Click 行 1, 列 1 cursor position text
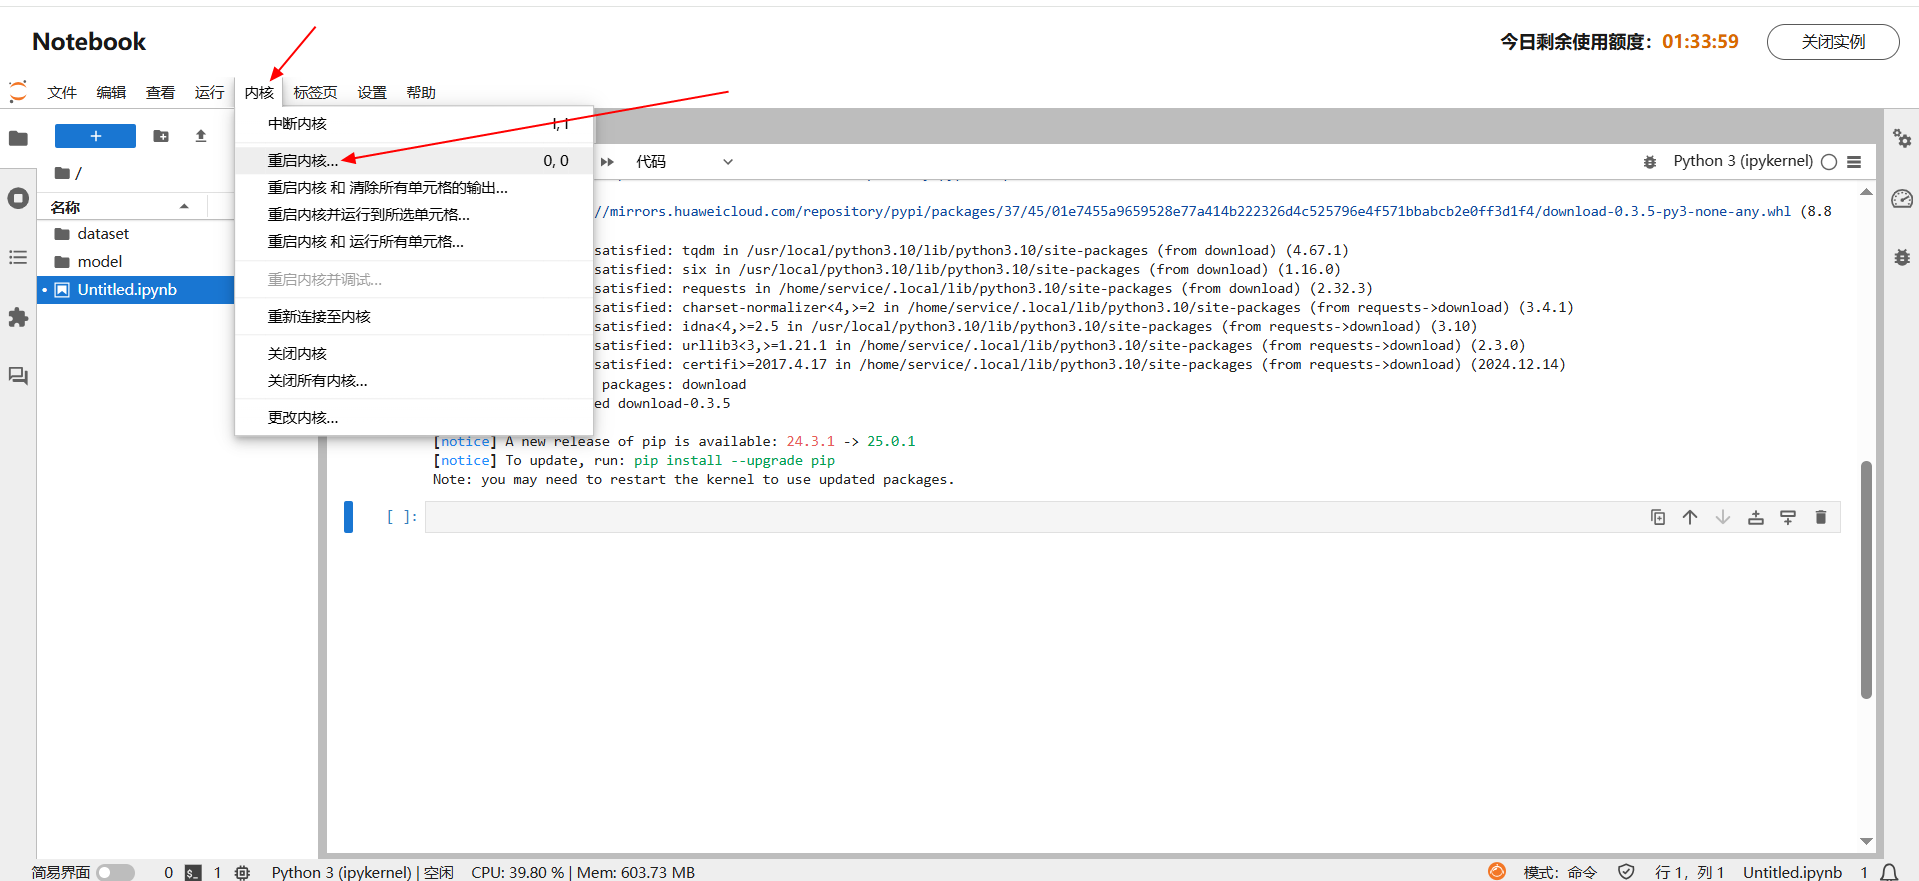Viewport: 1919px width, 881px height. 1689,873
